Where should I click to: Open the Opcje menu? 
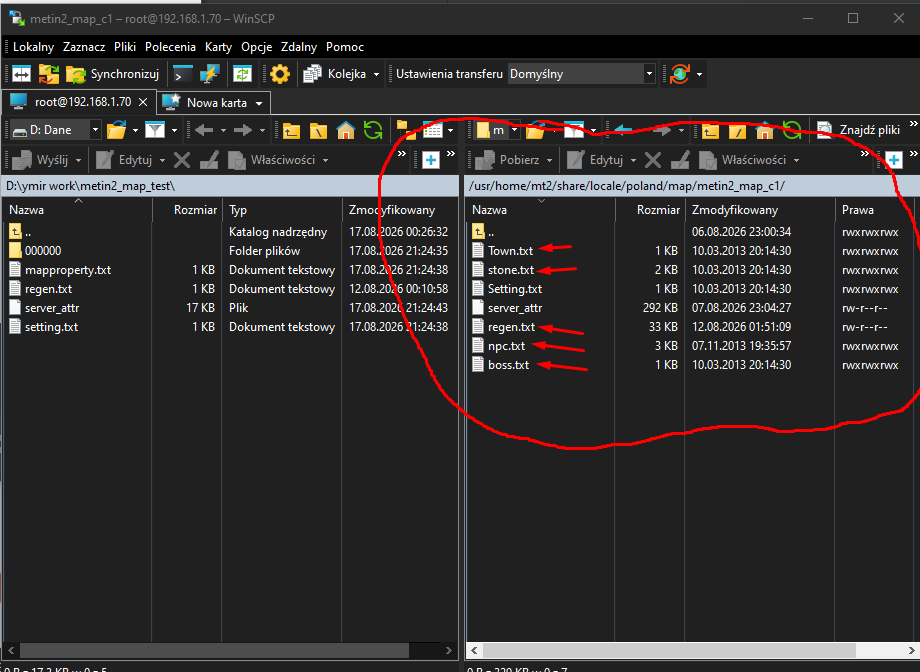tap(256, 47)
